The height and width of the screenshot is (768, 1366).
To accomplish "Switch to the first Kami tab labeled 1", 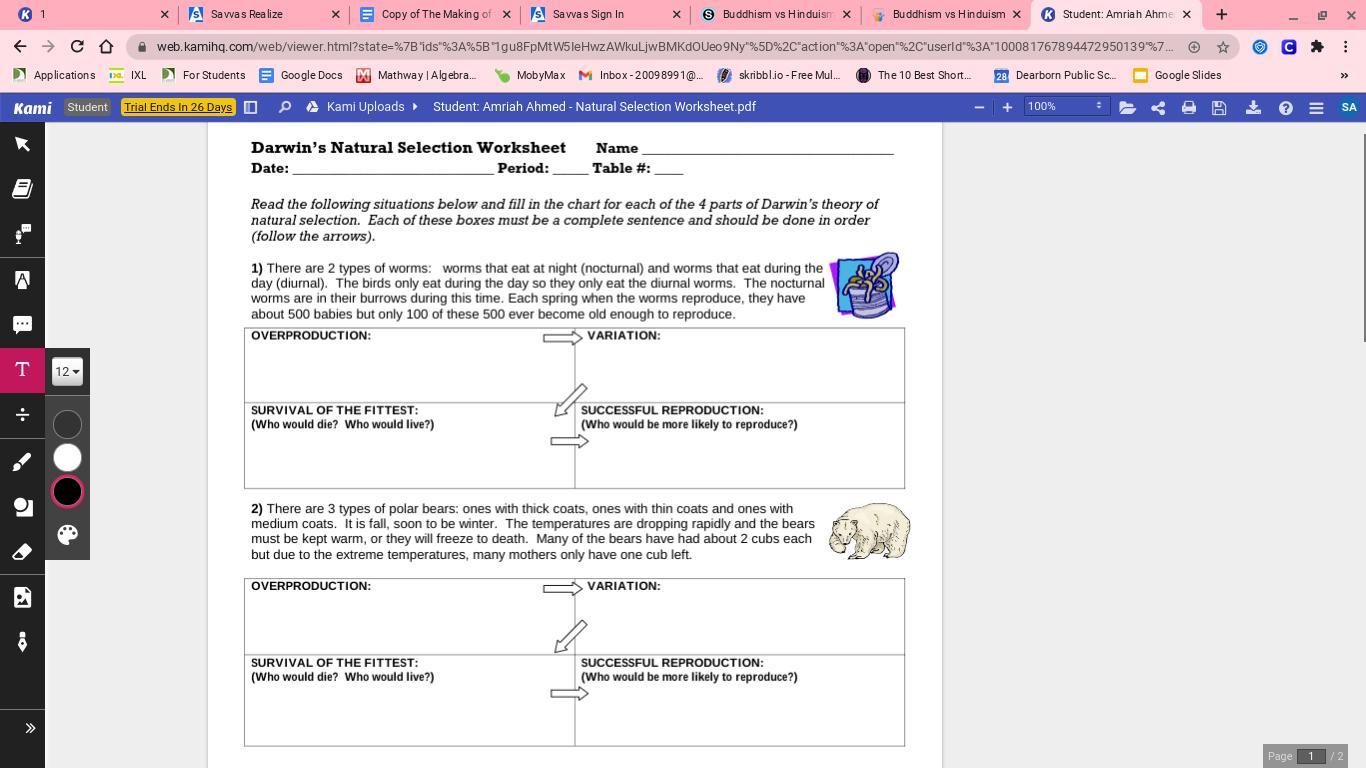I will click(x=94, y=14).
